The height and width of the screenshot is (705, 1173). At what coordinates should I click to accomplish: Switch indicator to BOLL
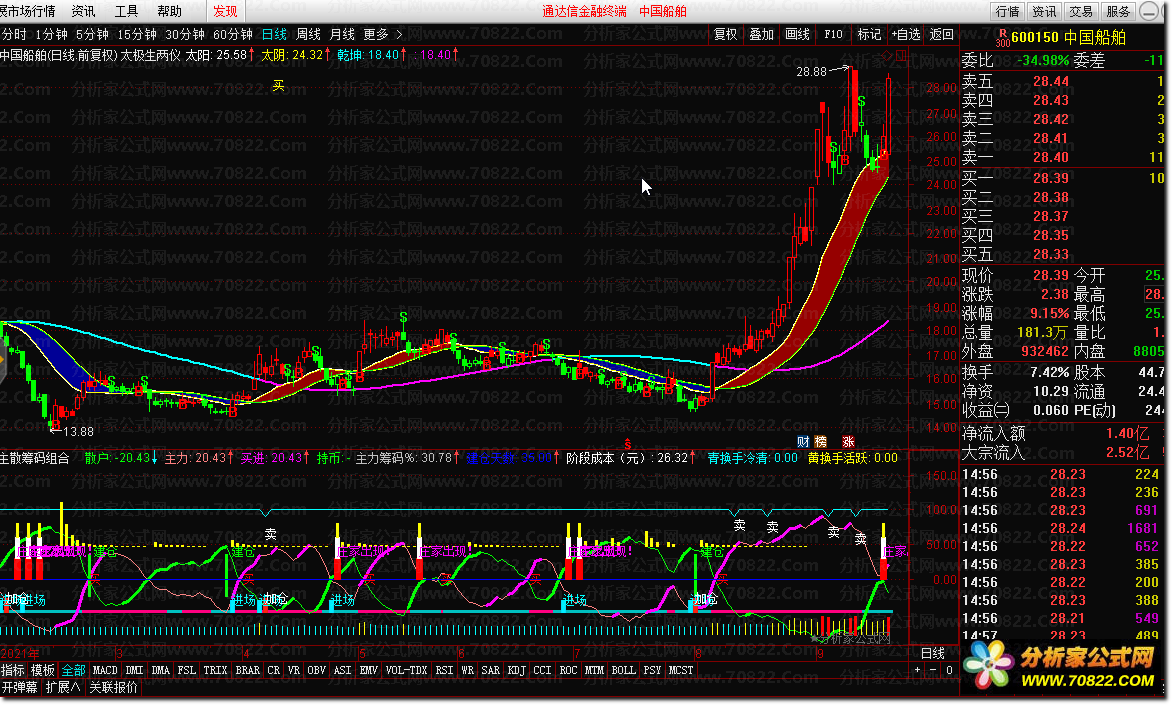[x=623, y=670]
